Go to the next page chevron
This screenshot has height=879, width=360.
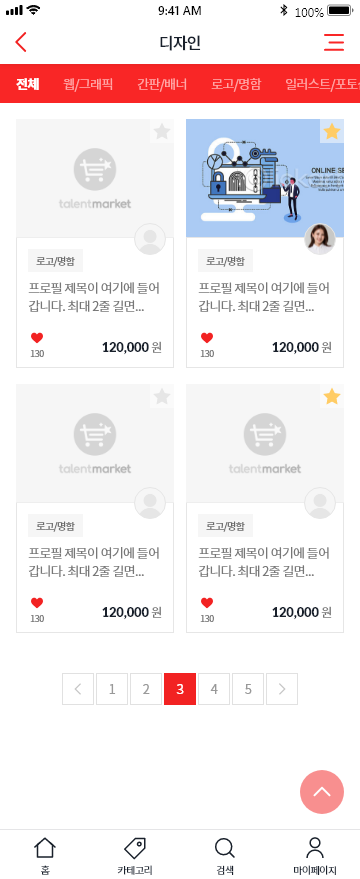tap(282, 689)
